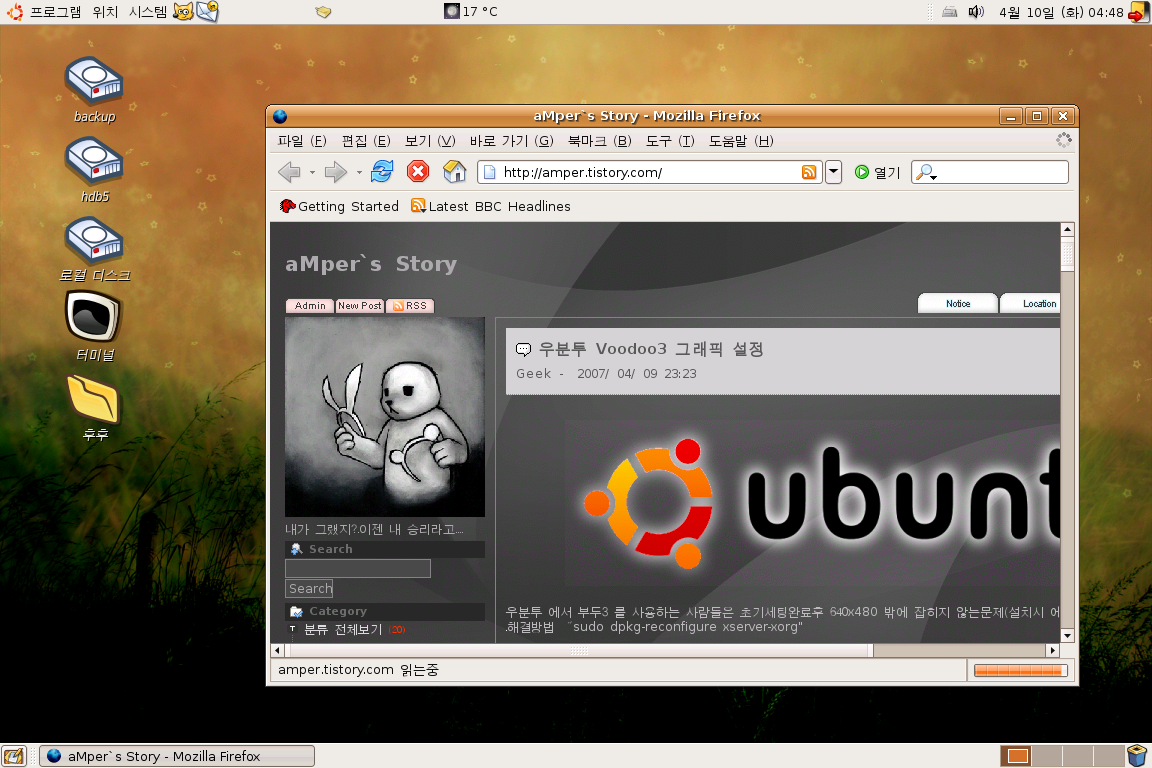The height and width of the screenshot is (768, 1152).
Task: Open the 북마크 (B) menu
Action: pos(600,140)
